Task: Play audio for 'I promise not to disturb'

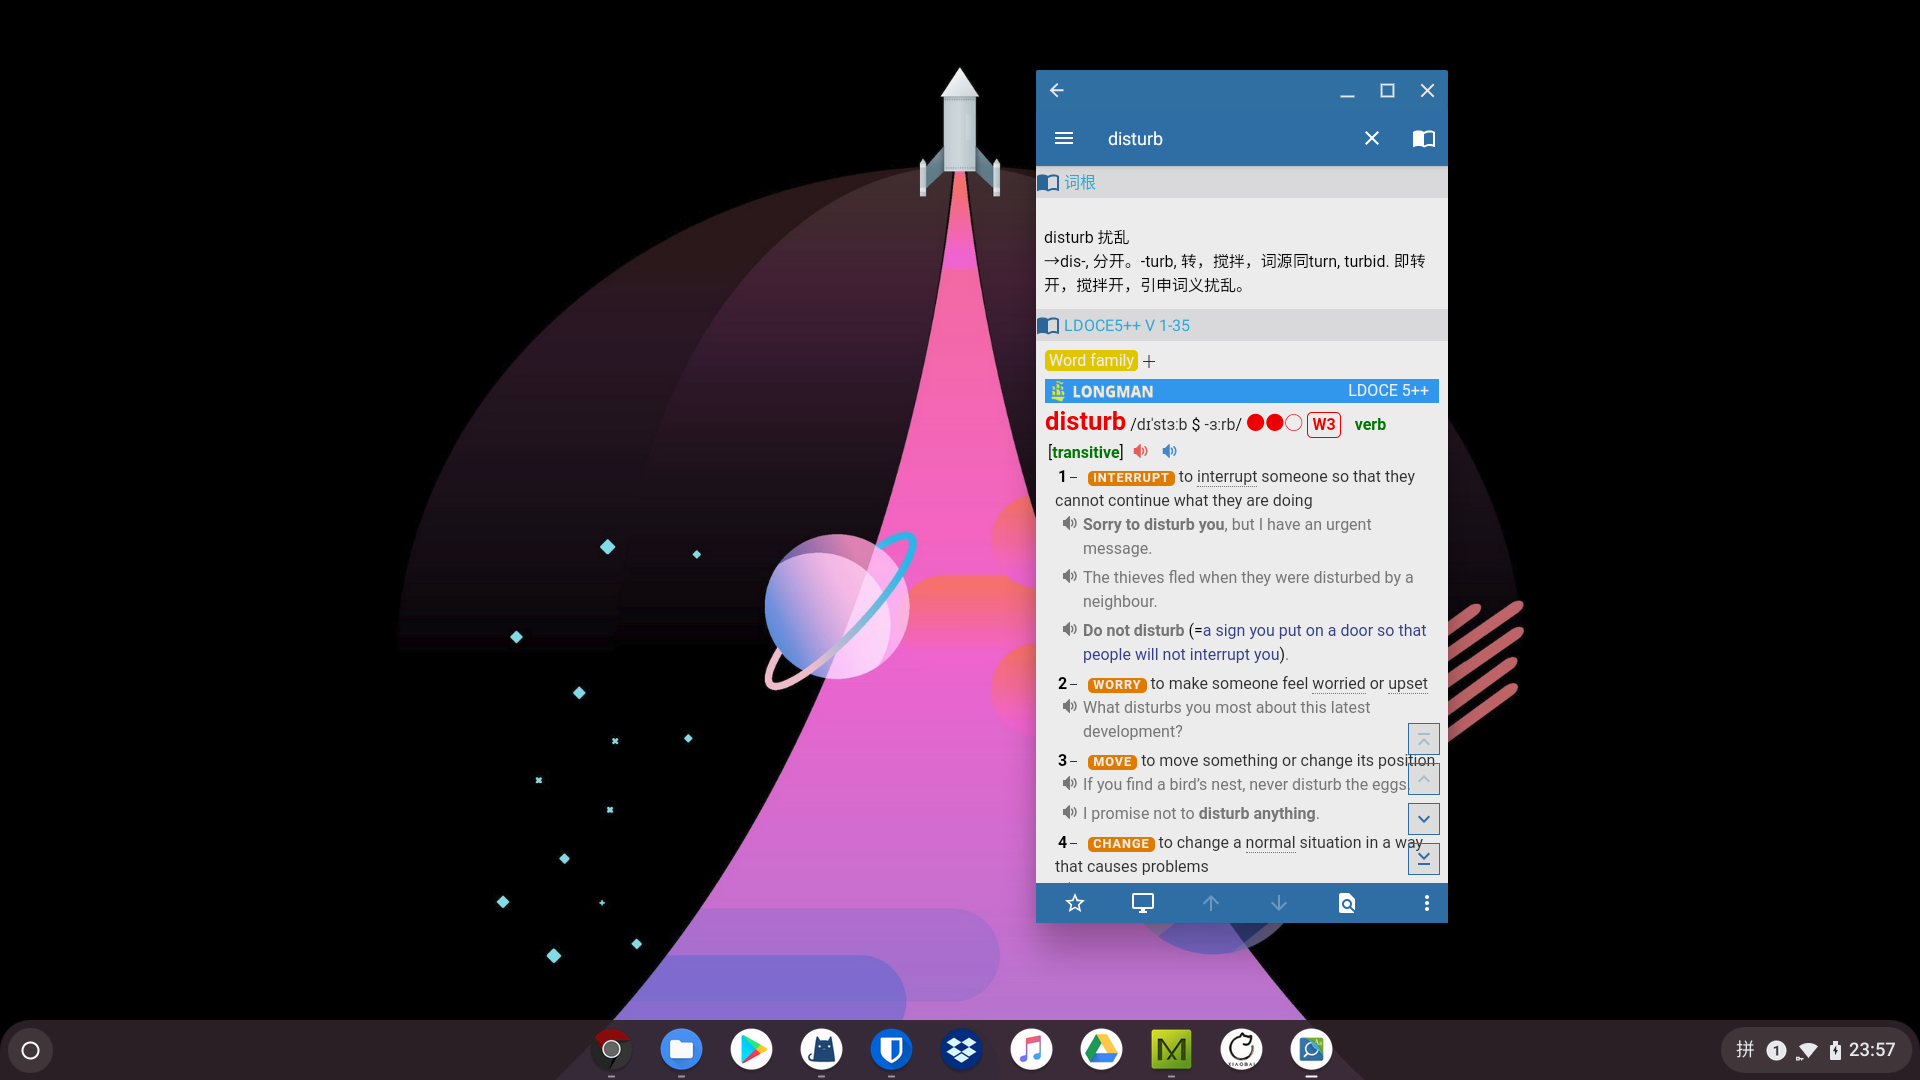Action: [1070, 812]
